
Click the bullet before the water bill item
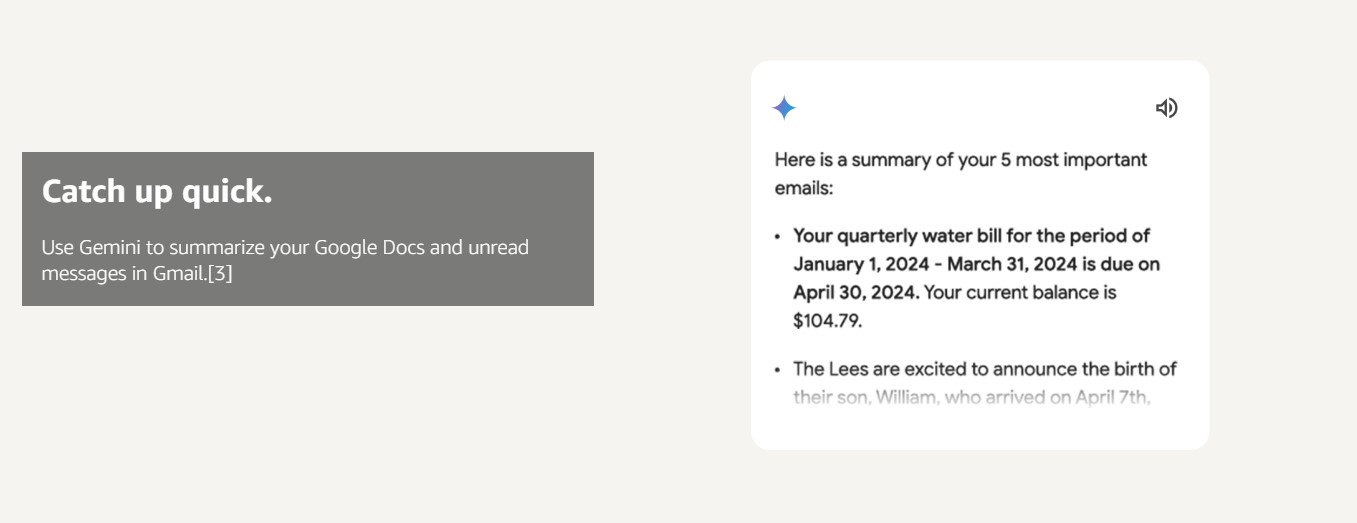coord(778,237)
